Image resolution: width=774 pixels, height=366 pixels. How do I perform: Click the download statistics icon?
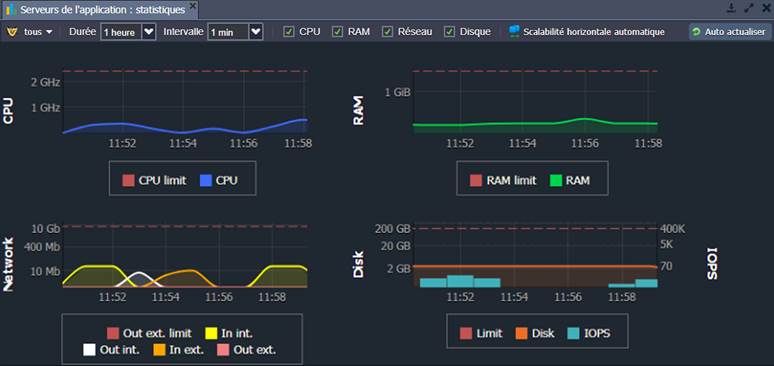pos(732,8)
